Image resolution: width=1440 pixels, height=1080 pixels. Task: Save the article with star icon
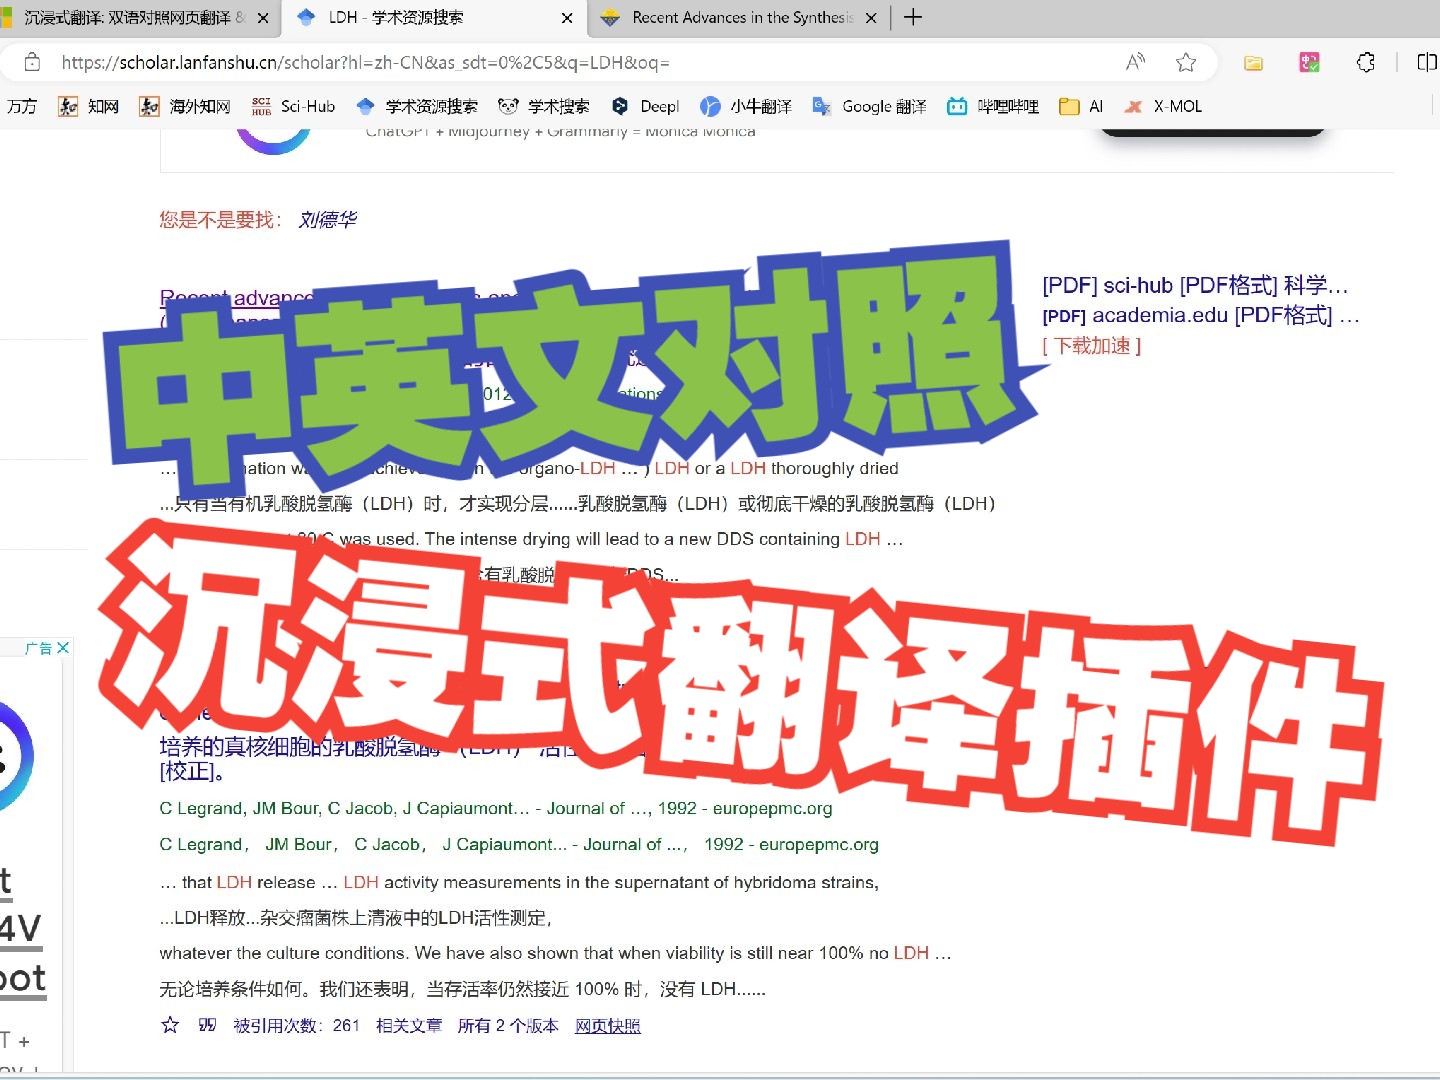tap(170, 1025)
